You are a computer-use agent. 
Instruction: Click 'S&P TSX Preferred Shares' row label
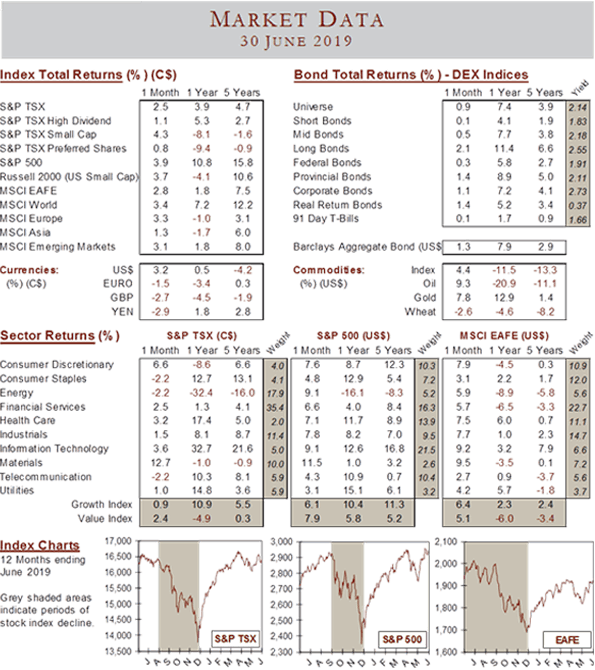click(x=63, y=149)
